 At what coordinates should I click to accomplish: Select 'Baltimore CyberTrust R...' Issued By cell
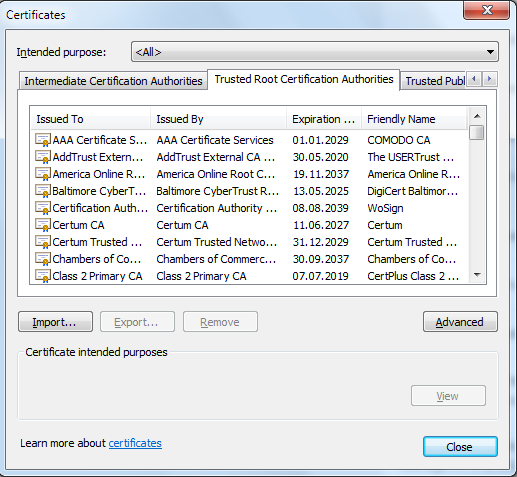(218, 191)
